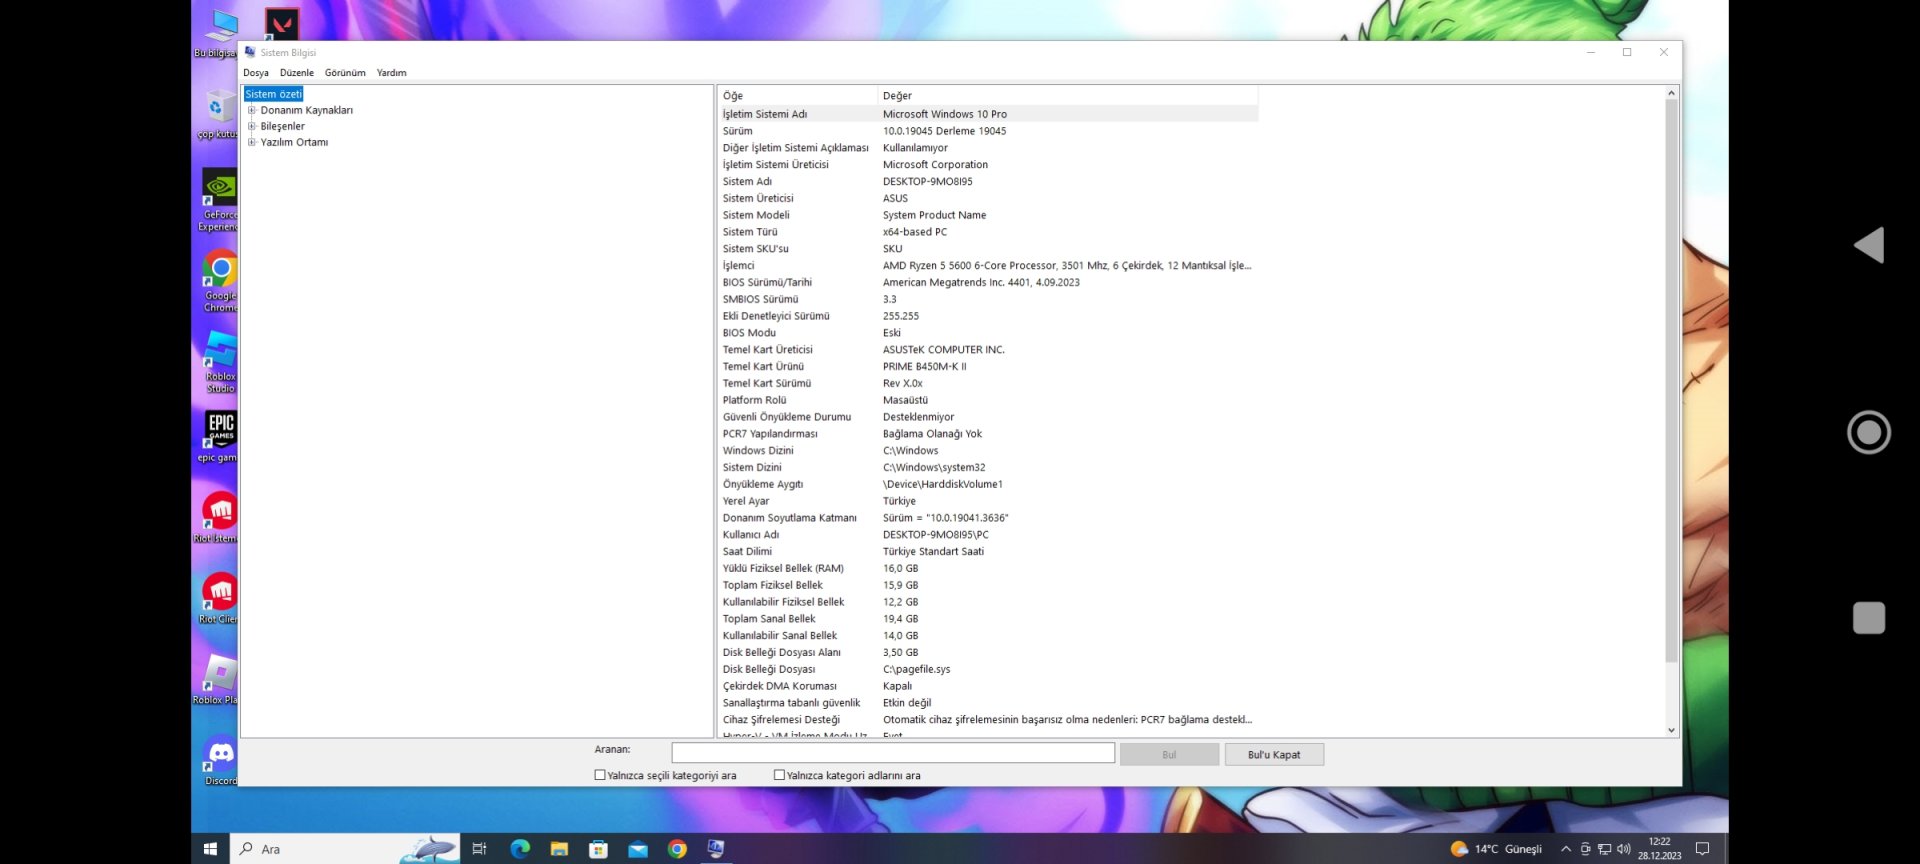Click the Aranan search input field
The height and width of the screenshot is (864, 1920).
point(893,753)
